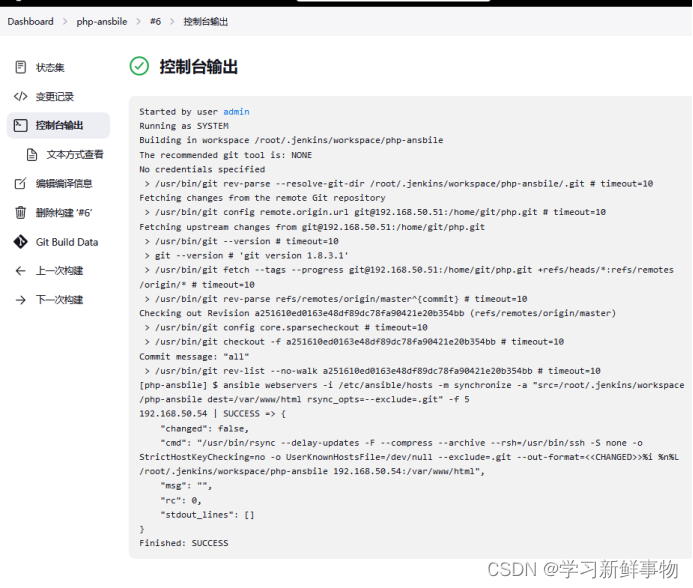Click the 'Commit message: "all"' line
Image resolution: width=693 pixels, height=588 pixels.
[x=194, y=356]
